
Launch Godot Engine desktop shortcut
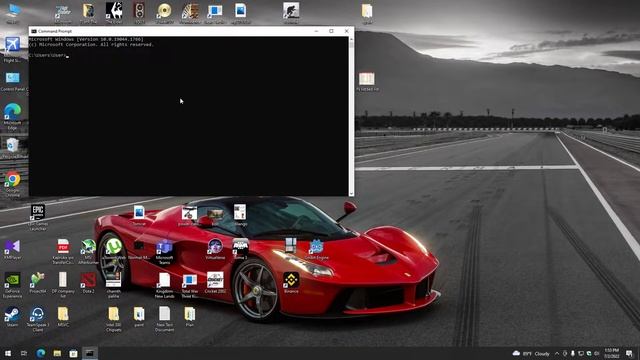316,249
